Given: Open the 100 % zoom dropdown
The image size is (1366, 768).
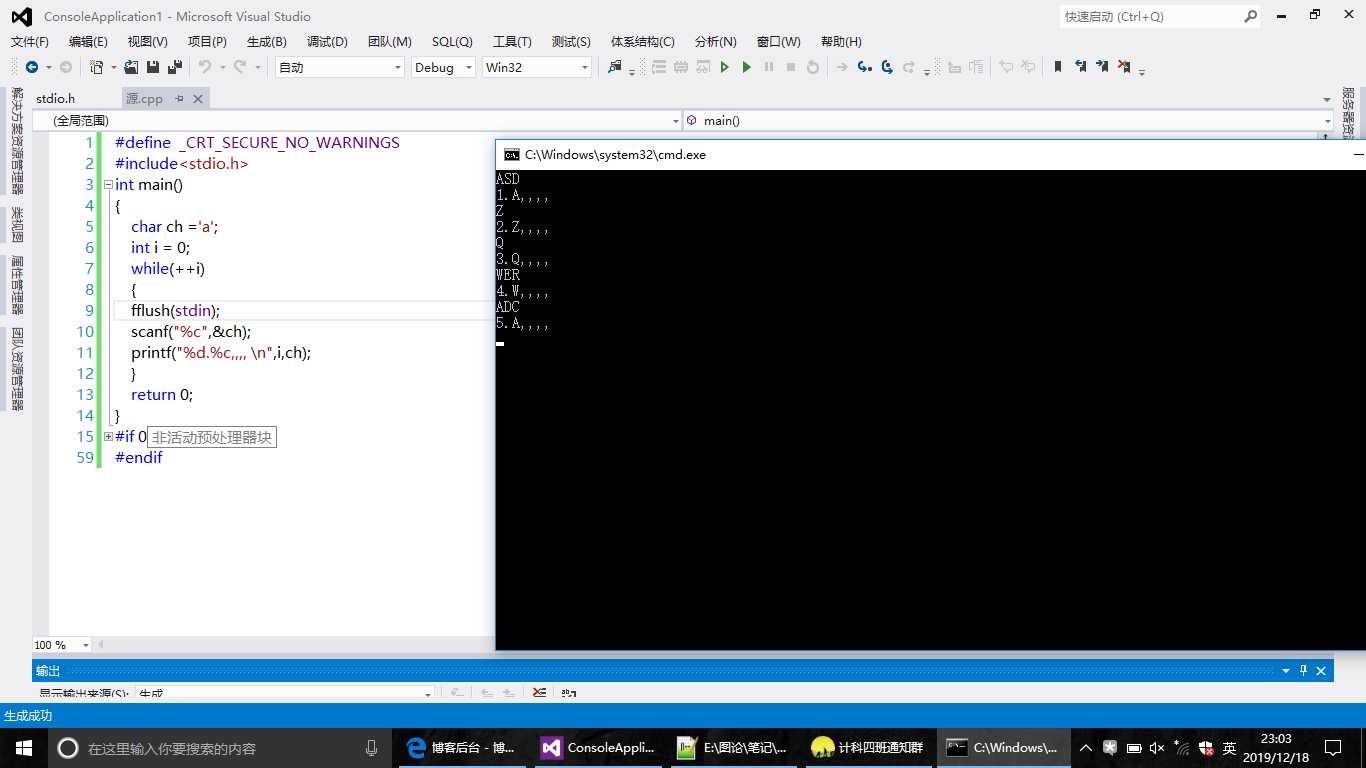Looking at the screenshot, I should tap(85, 645).
